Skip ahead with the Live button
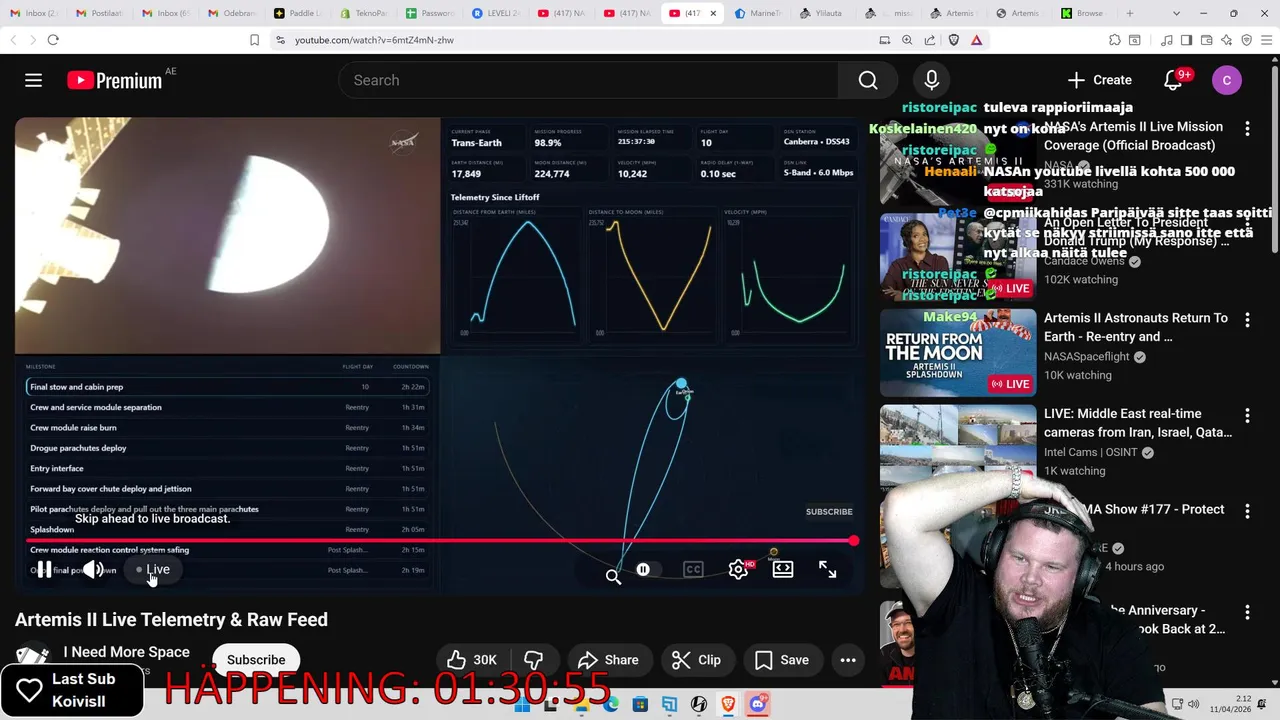 pos(153,569)
